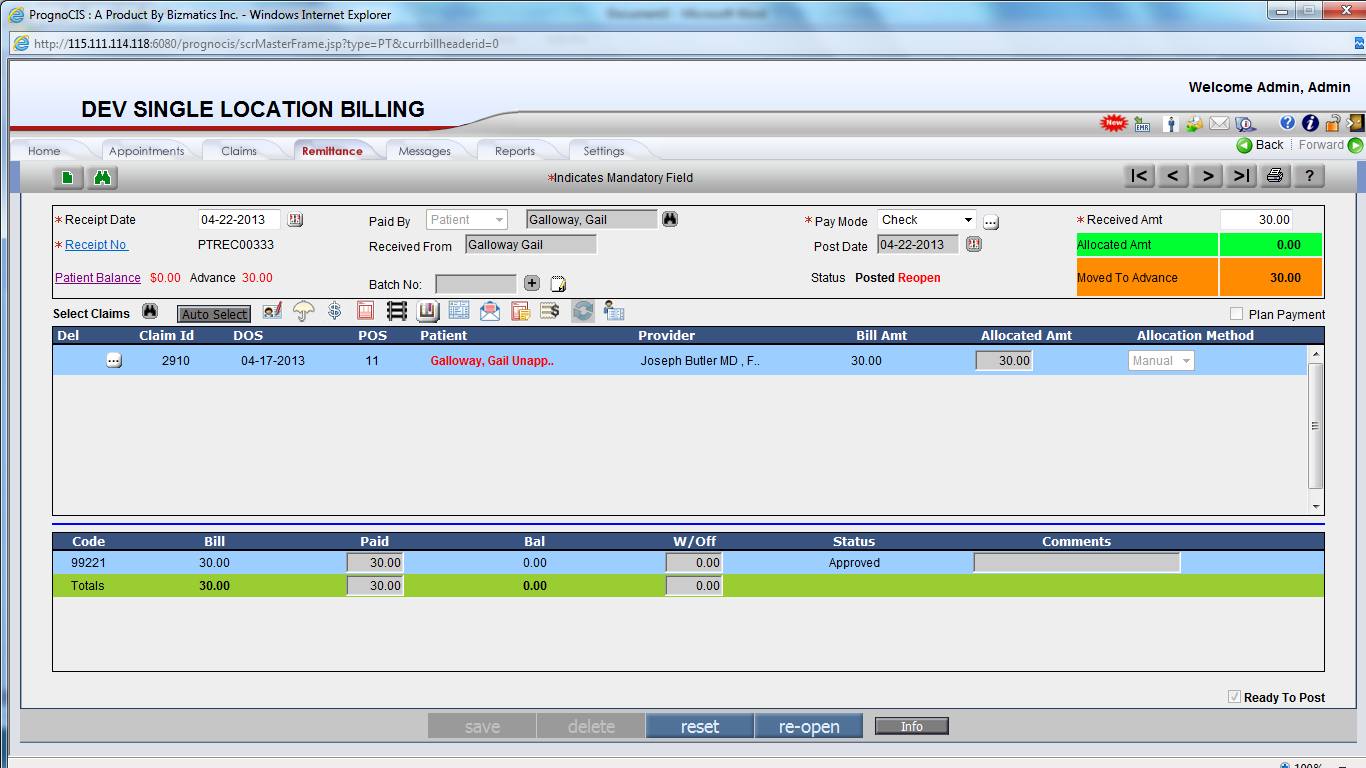Click the re-open button

[809, 727]
